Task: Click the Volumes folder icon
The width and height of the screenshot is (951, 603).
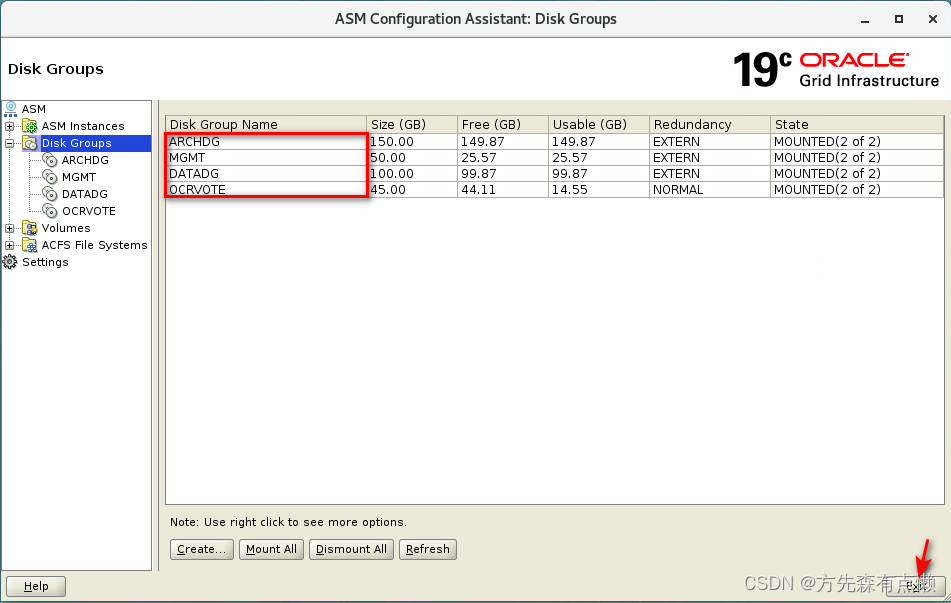Action: [x=30, y=228]
